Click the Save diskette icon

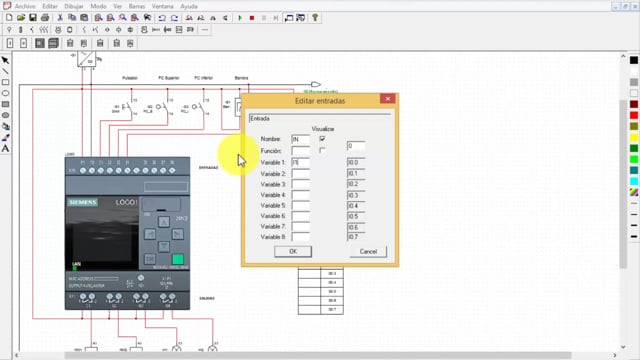33,18
